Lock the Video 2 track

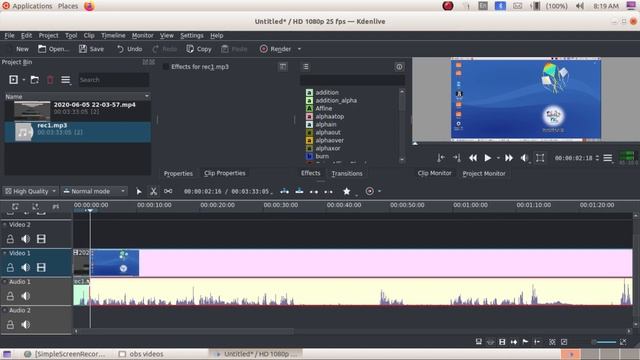(x=10, y=239)
